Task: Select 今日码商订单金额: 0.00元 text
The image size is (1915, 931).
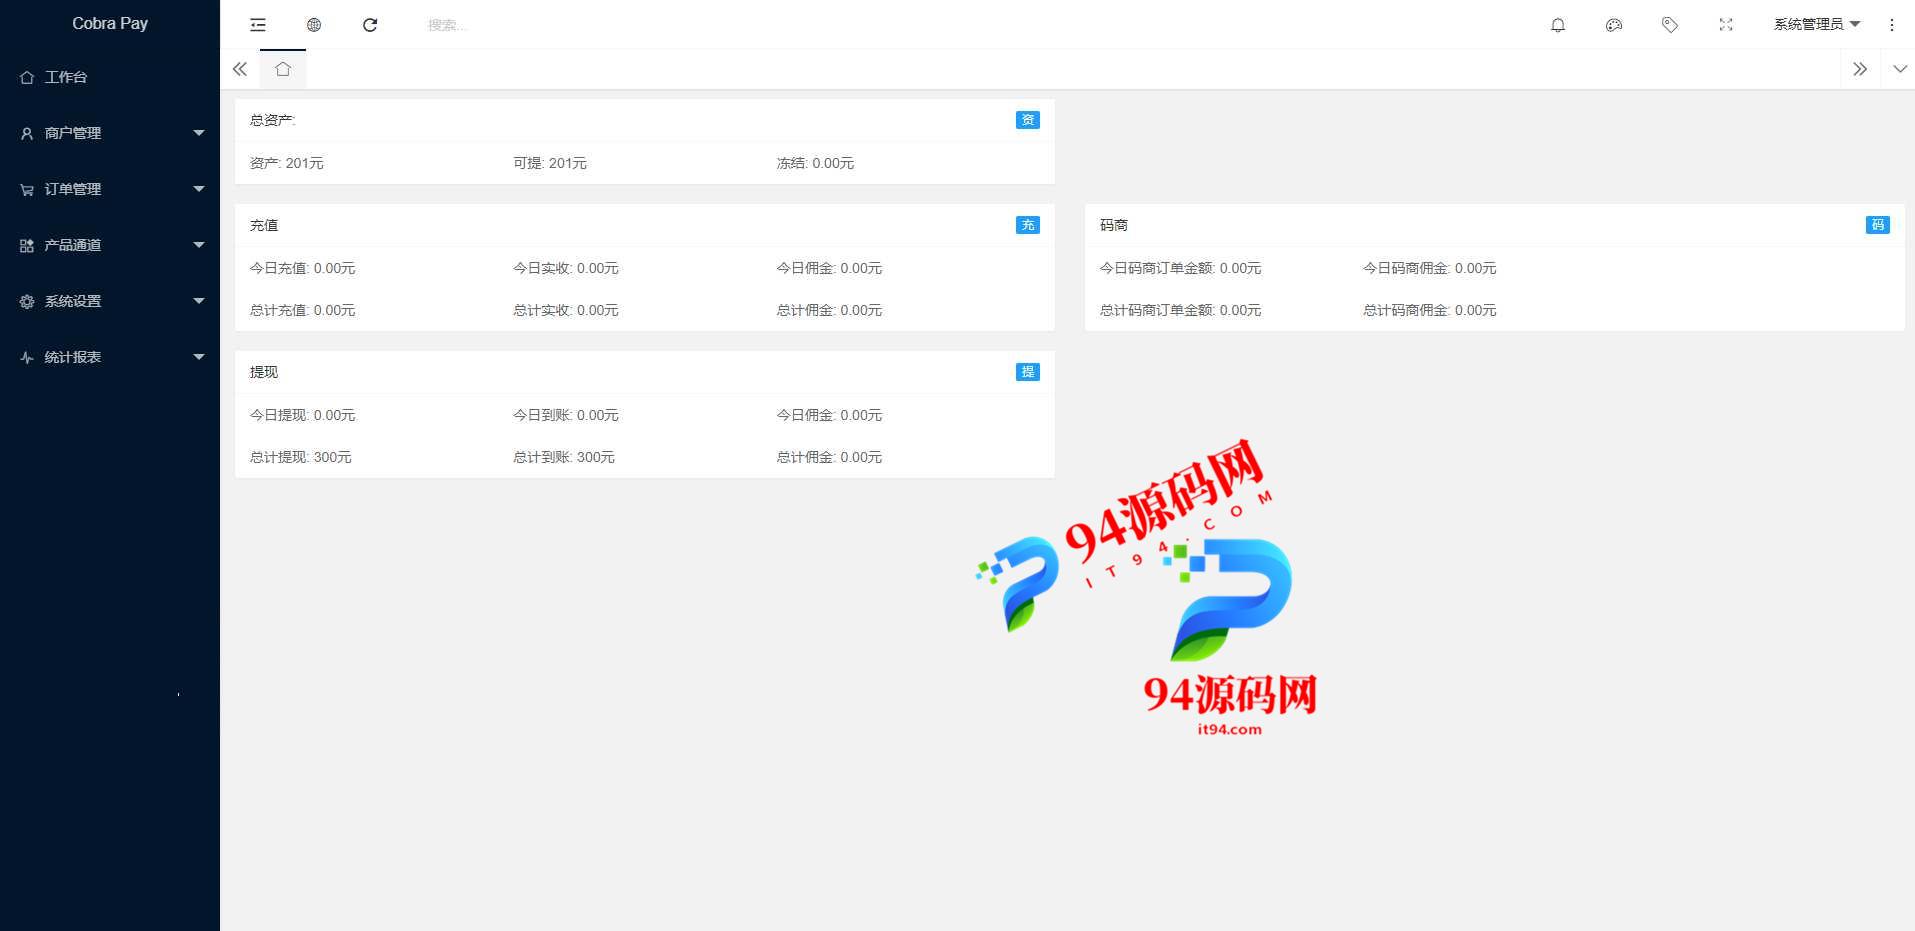Action: tap(1180, 268)
